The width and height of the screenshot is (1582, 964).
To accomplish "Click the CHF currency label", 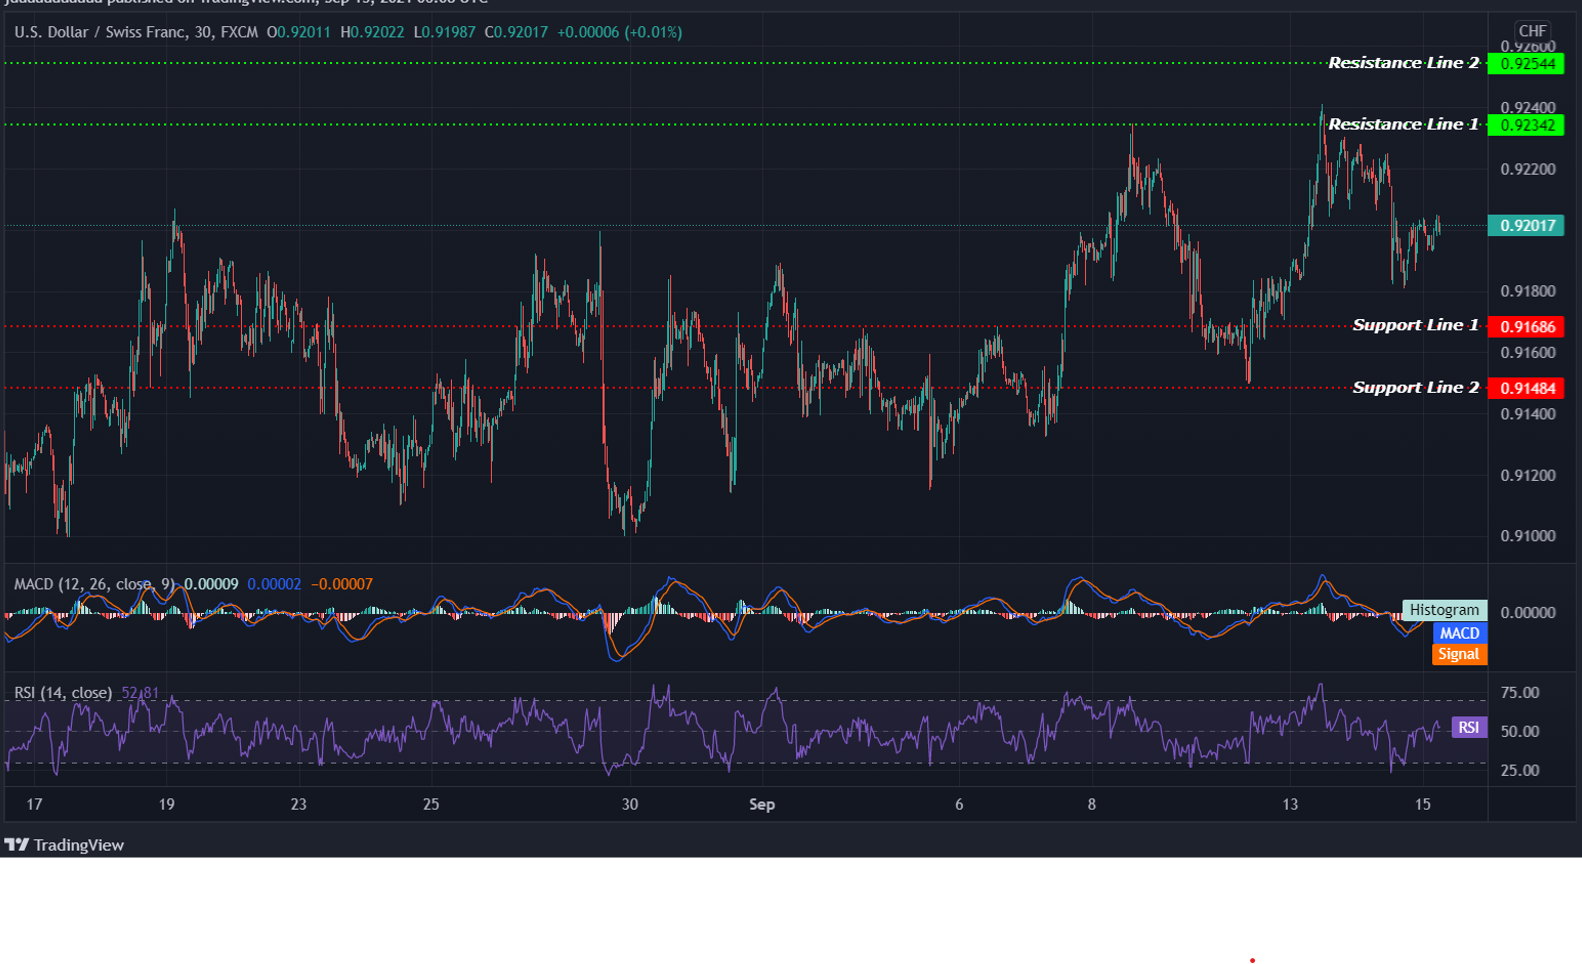I will point(1532,31).
